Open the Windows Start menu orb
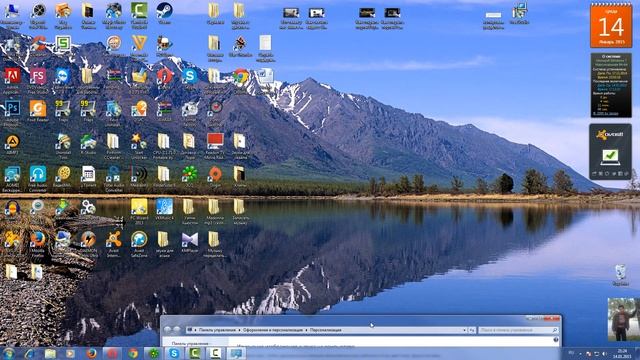Viewport: 640px width, 360px height. click(9, 353)
